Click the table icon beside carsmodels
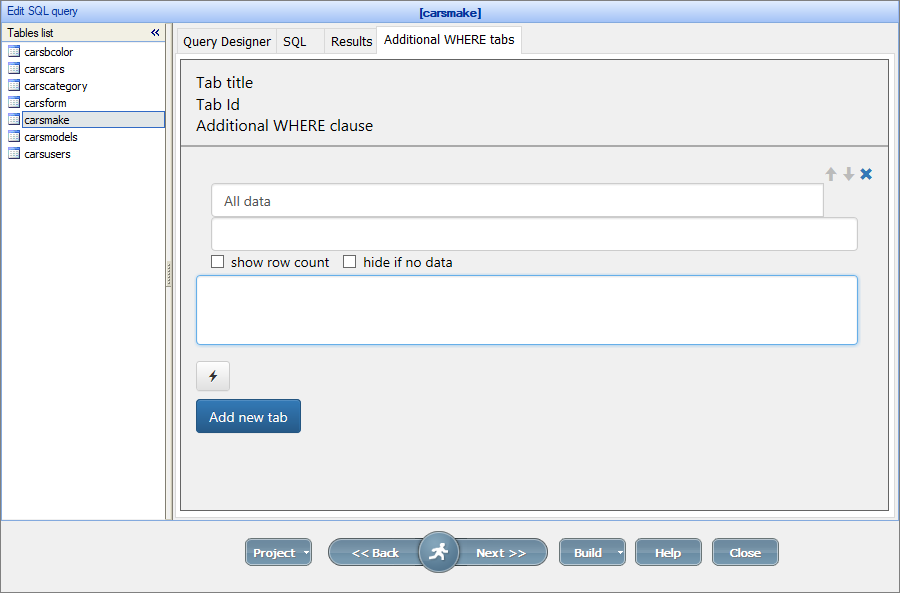The width and height of the screenshot is (900, 593). (13, 136)
